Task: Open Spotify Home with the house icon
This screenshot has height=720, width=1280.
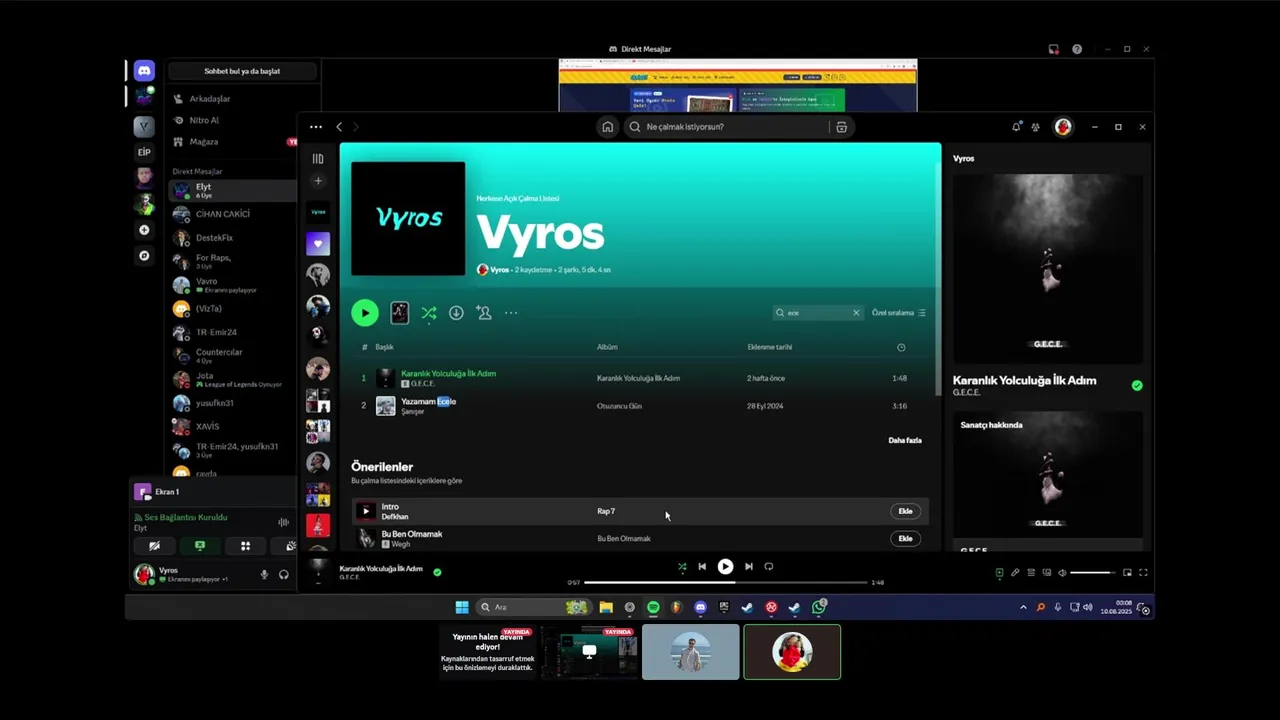Action: click(x=607, y=127)
